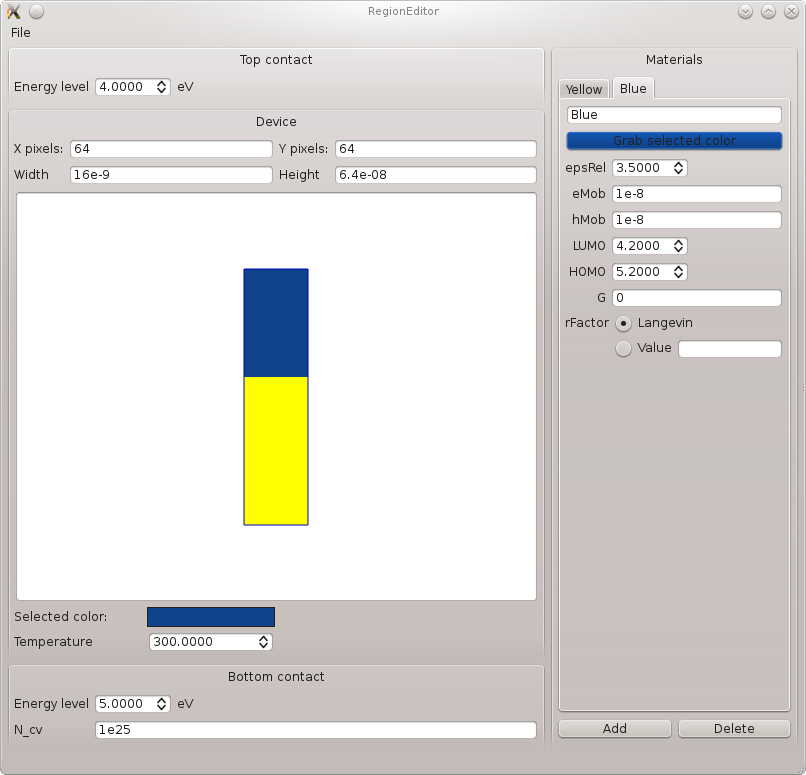Viewport: 806px width, 775px height.
Task: Click the yellow region in device canvas
Action: [x=276, y=450]
